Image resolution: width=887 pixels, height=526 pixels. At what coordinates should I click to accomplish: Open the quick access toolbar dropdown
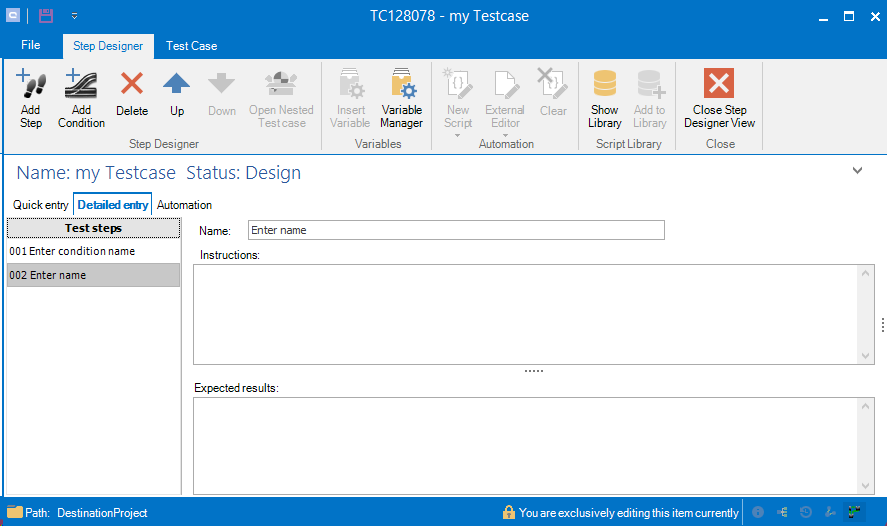point(74,17)
